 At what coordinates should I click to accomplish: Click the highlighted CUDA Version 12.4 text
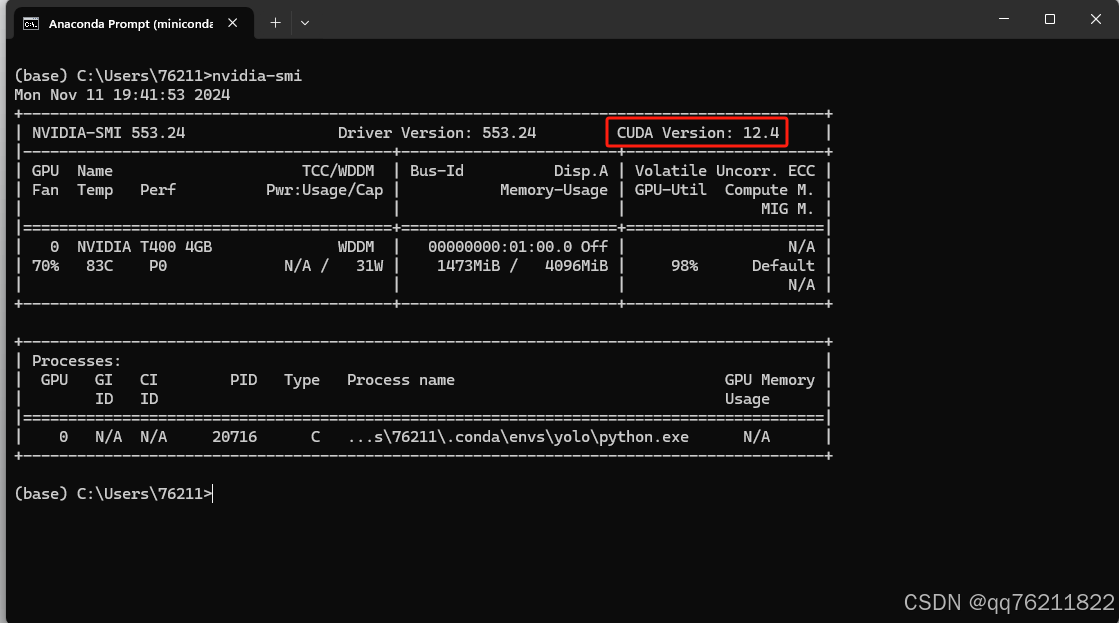pos(696,132)
